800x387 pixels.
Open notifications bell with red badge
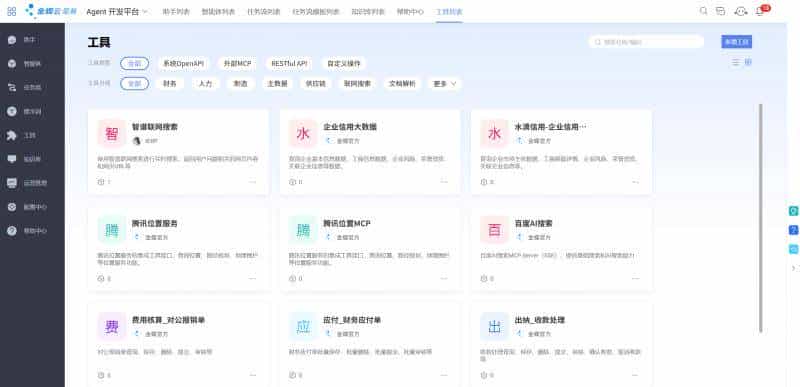(x=760, y=11)
